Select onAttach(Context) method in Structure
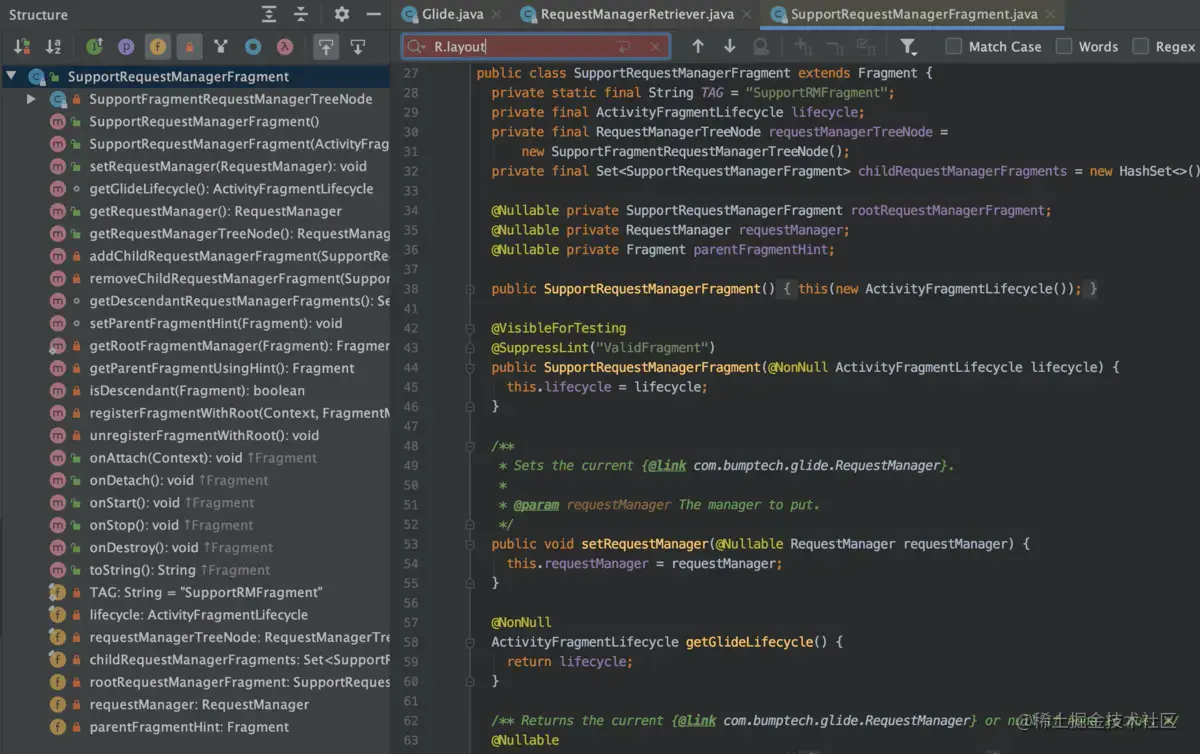Viewport: 1200px width, 754px height. tap(166, 458)
